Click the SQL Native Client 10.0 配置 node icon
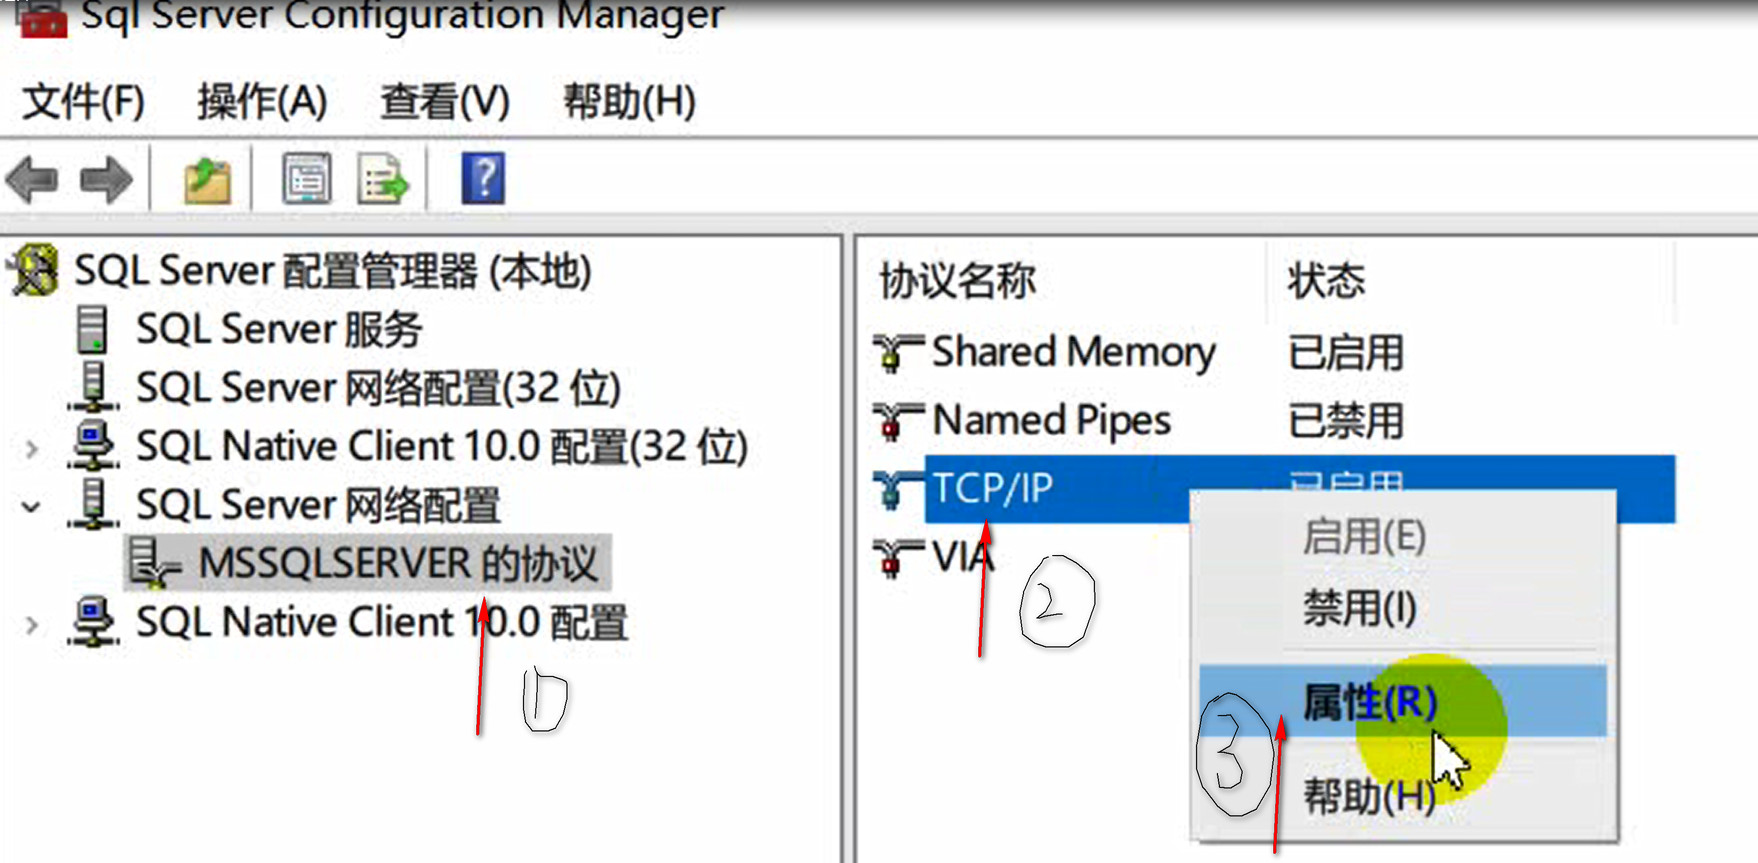The width and height of the screenshot is (1758, 863). (93, 622)
